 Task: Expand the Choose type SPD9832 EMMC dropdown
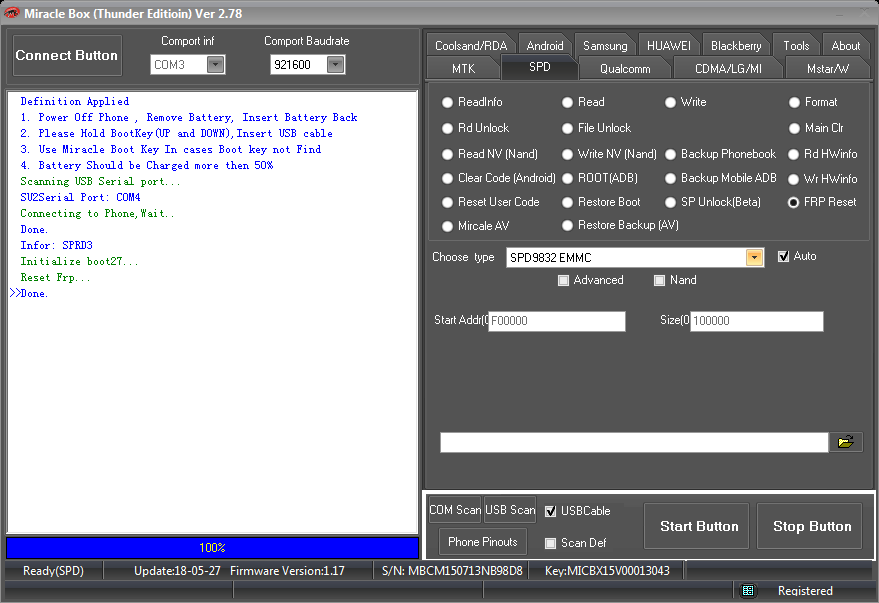coord(754,257)
